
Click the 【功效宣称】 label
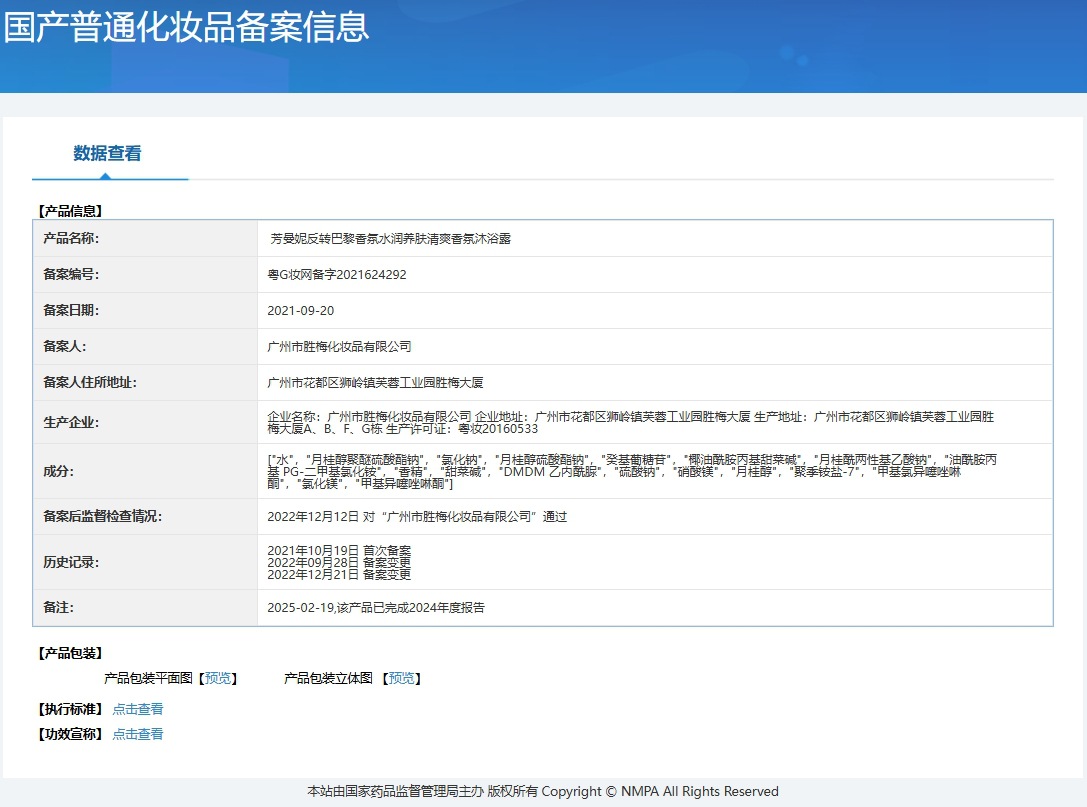coord(70,734)
